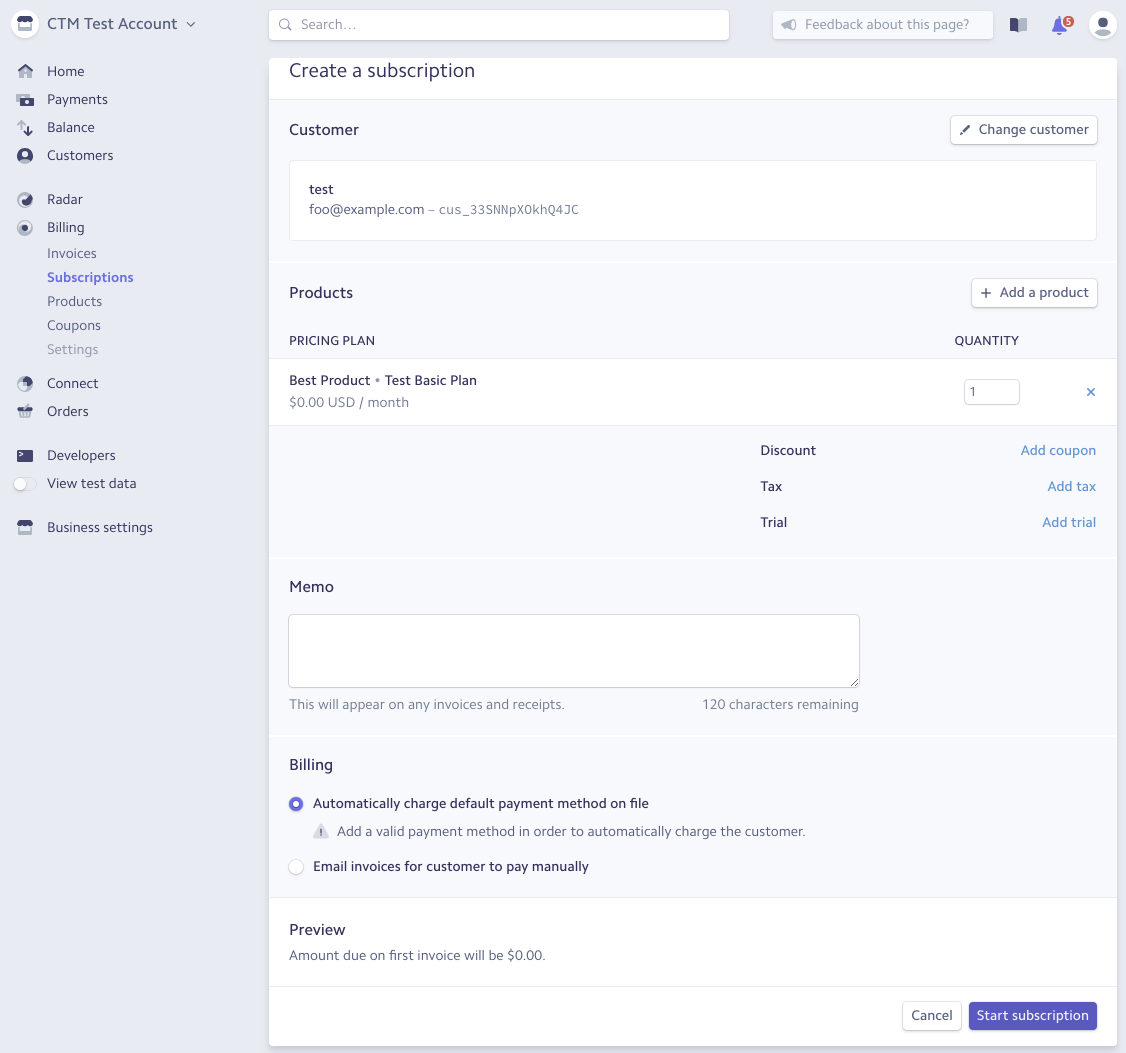Click the Connect icon in sidebar

pos(26,383)
